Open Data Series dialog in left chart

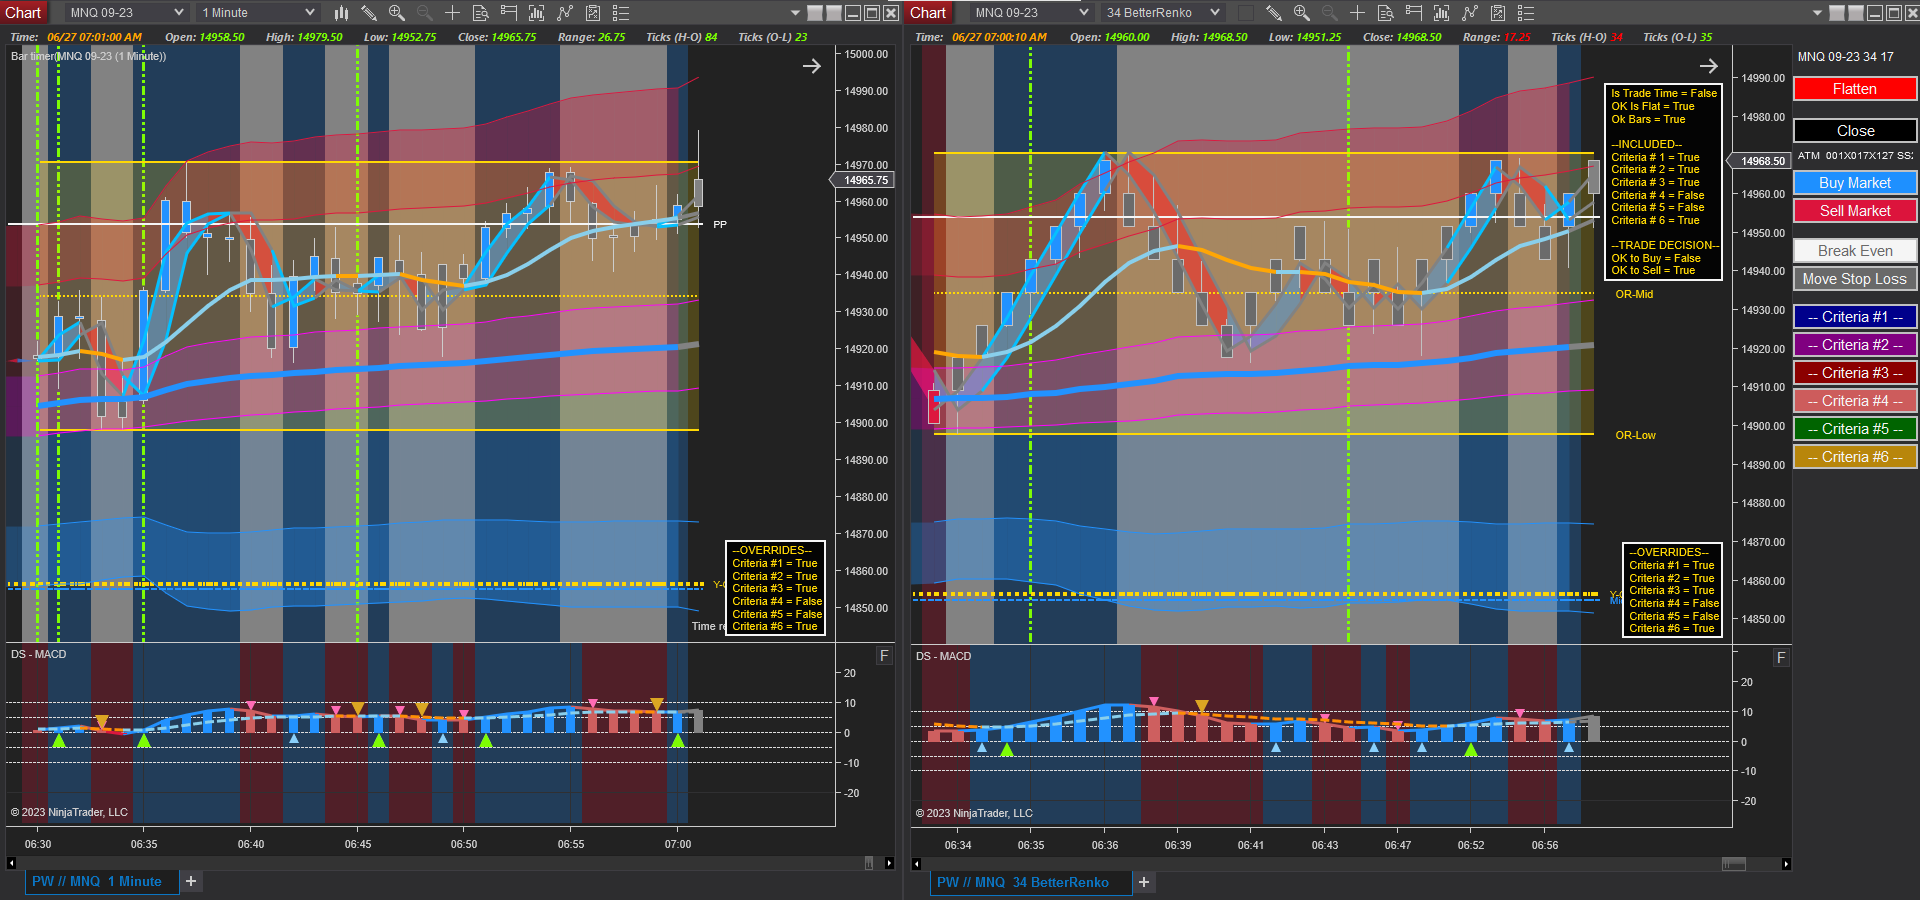click(x=537, y=13)
